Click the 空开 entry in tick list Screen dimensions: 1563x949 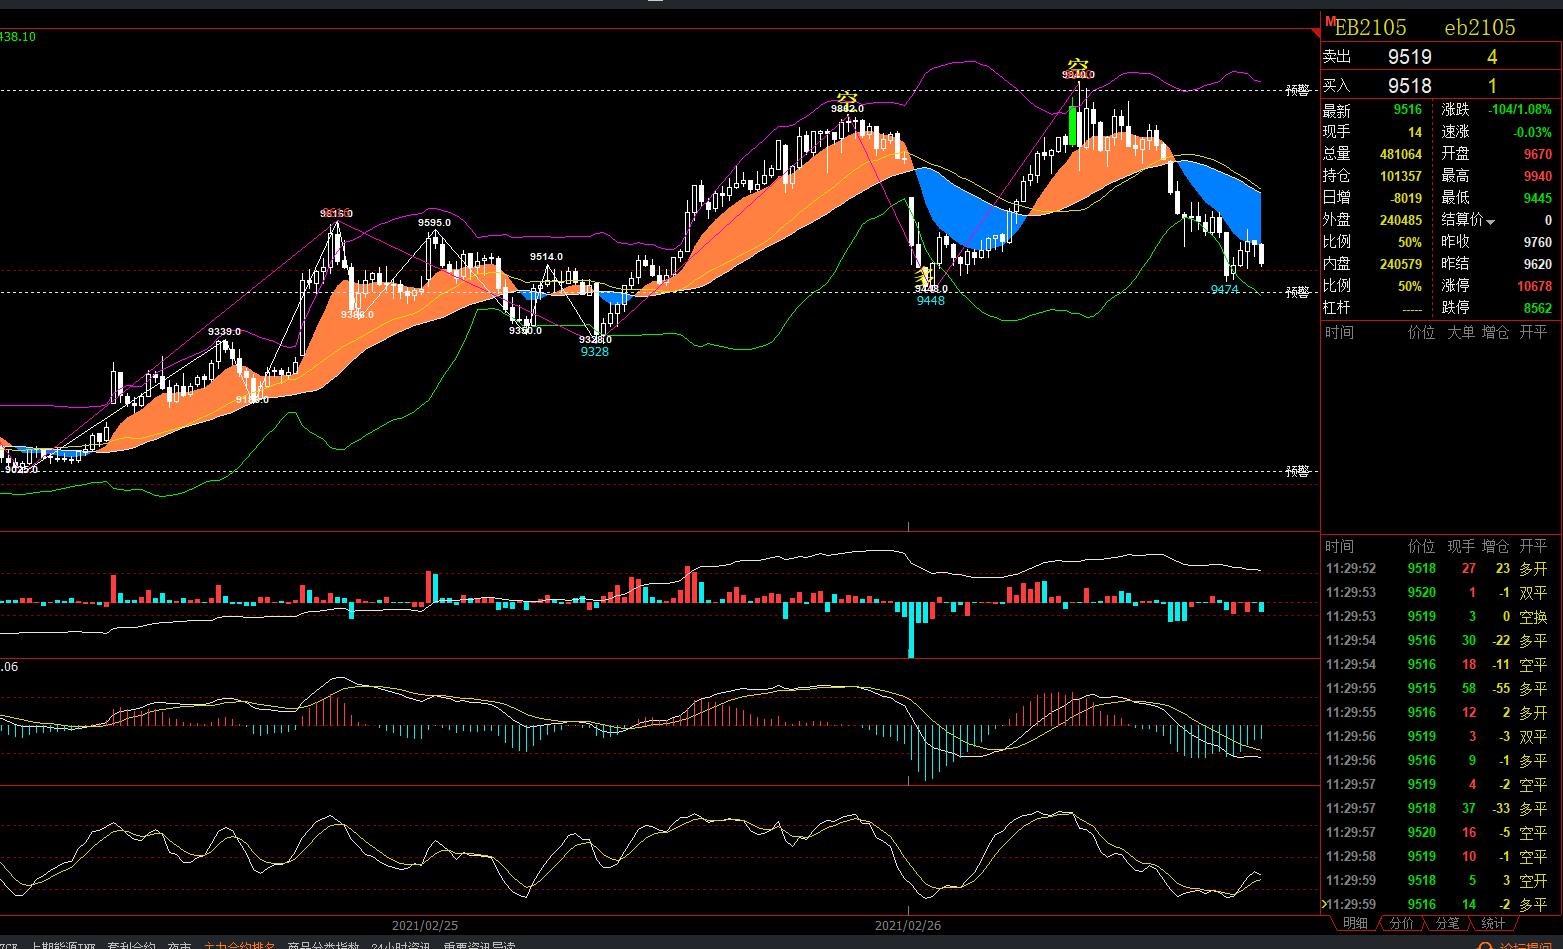point(1533,880)
